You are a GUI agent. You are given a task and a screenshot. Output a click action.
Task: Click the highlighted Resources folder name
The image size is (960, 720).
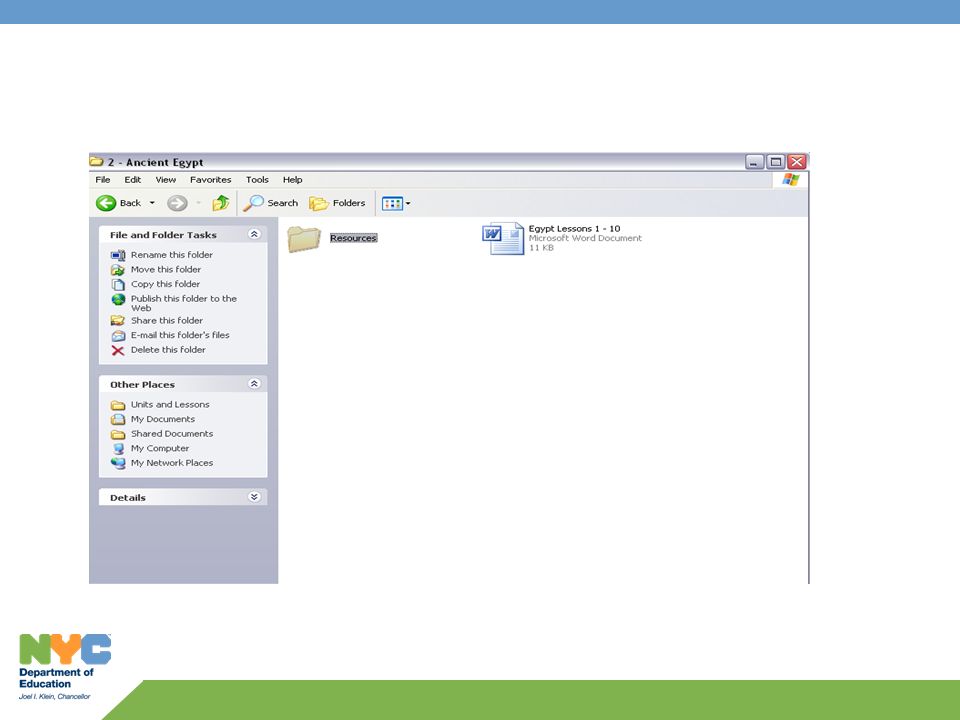click(353, 238)
